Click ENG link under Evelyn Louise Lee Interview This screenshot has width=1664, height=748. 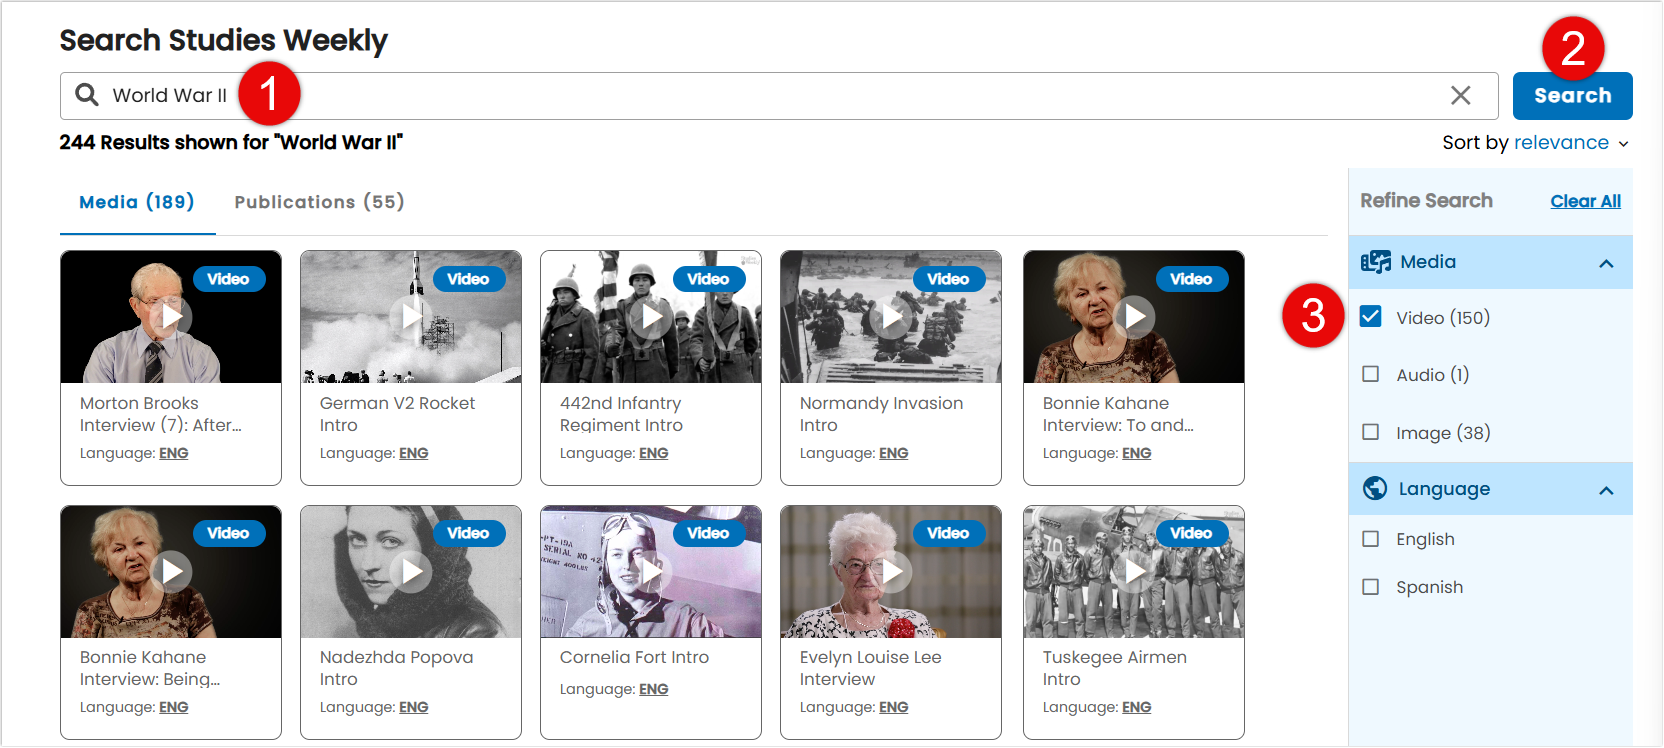coord(894,707)
